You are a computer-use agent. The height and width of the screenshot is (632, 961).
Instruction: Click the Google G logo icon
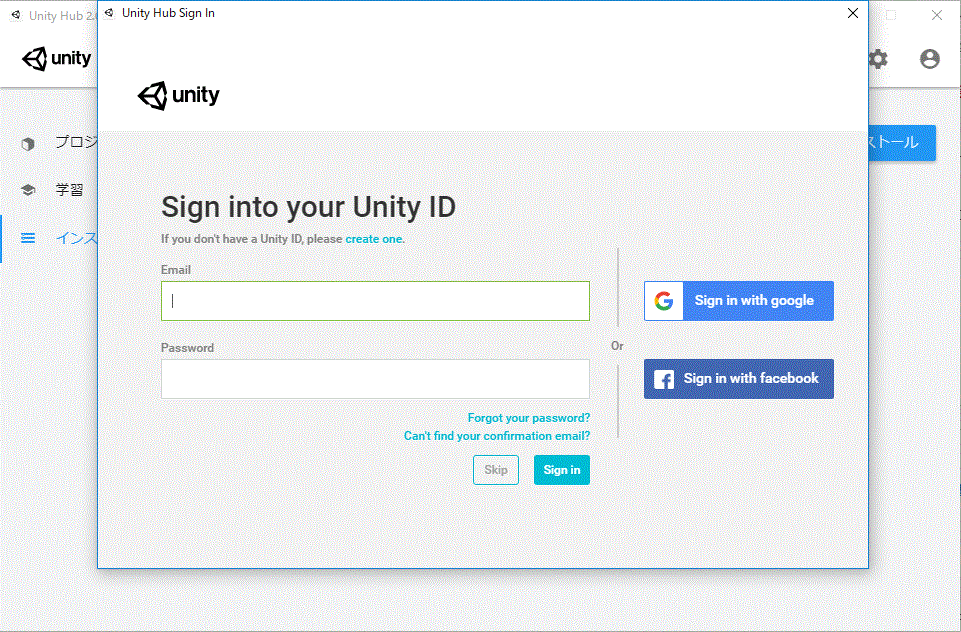[x=663, y=301]
